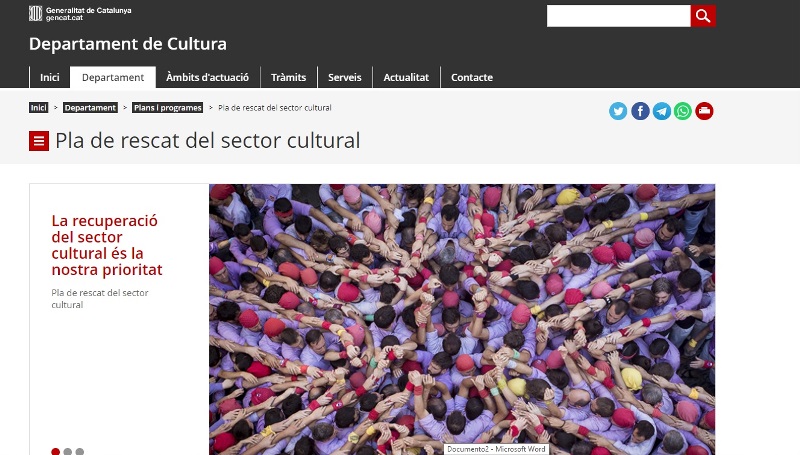The height and width of the screenshot is (455, 800).
Task: Open La recuperació del sector cultural headline
Action: (x=107, y=245)
